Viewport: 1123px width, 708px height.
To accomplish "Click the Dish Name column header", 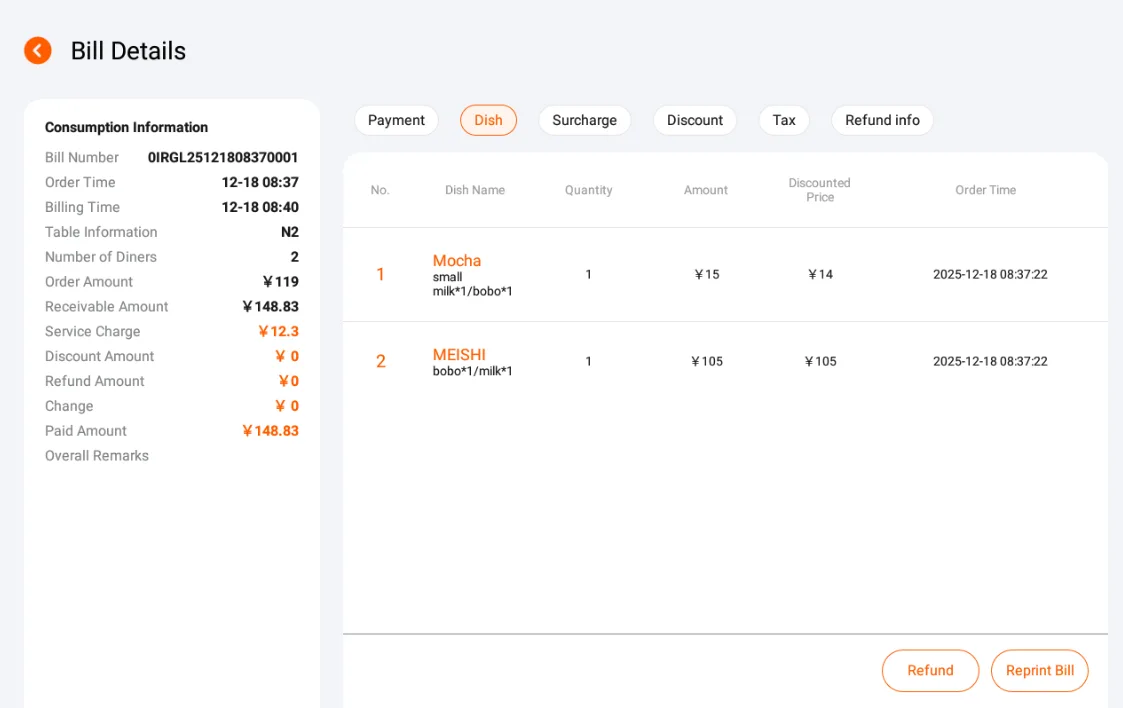I will [x=475, y=190].
